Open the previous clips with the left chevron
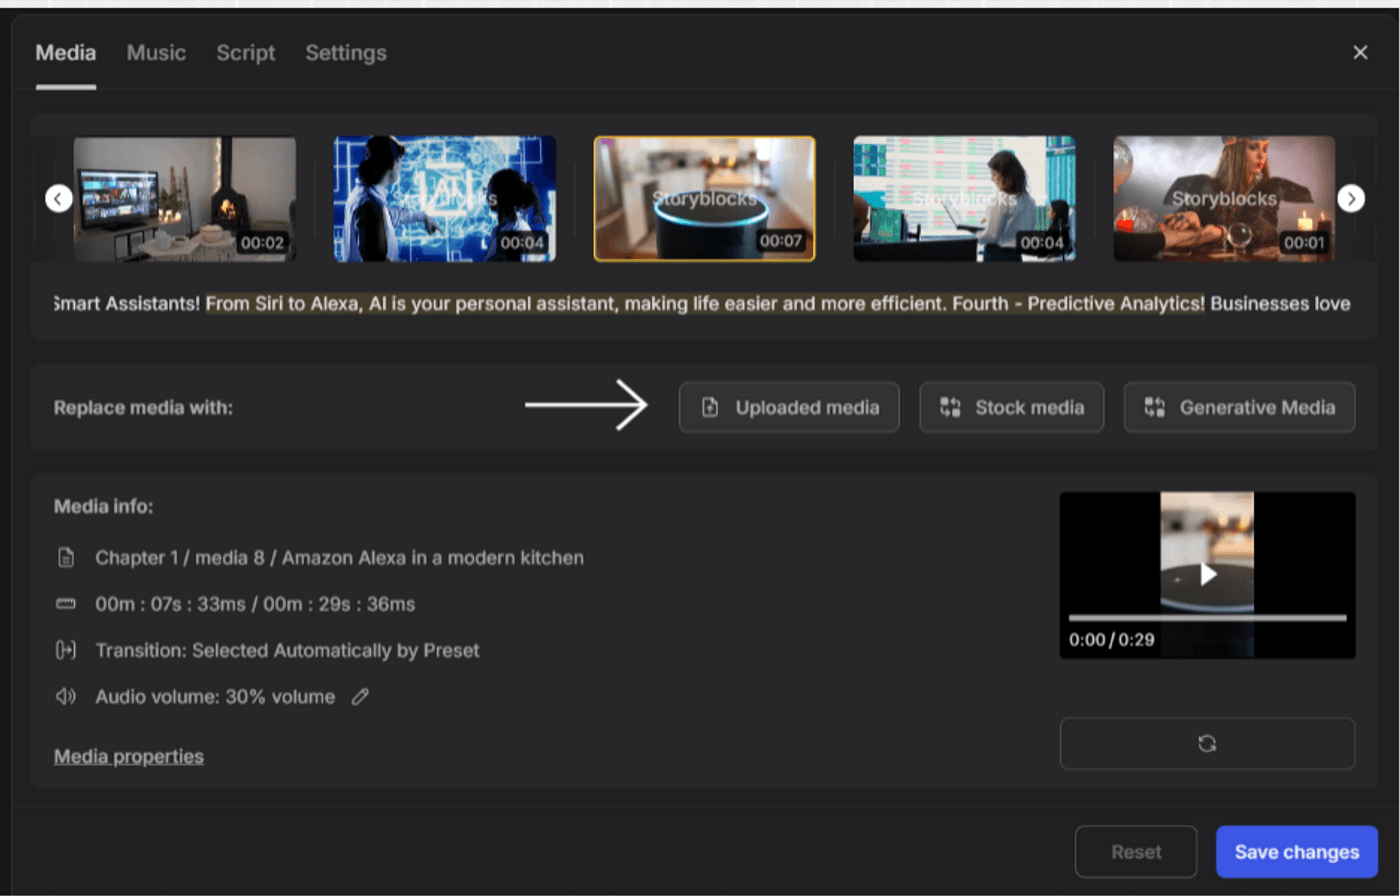 (57, 198)
